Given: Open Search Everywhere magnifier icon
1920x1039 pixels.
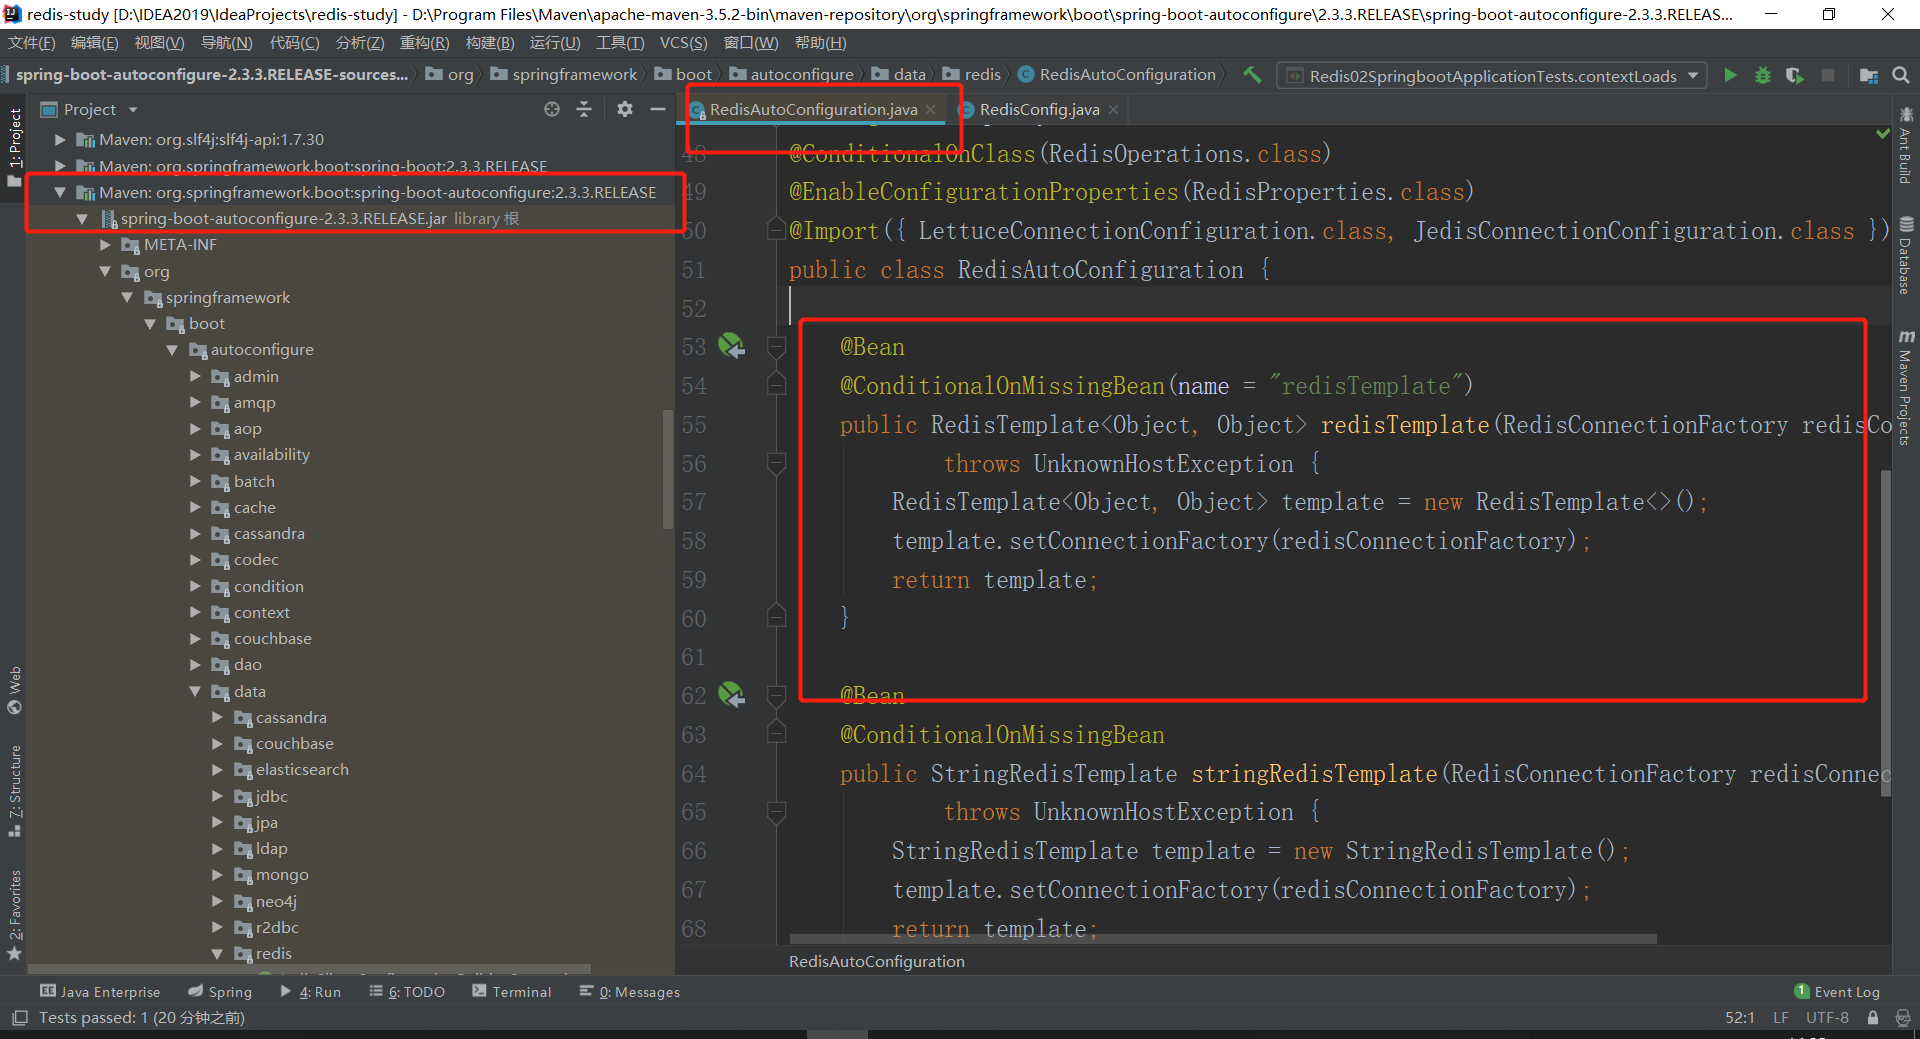Looking at the screenshot, I should tap(1901, 75).
